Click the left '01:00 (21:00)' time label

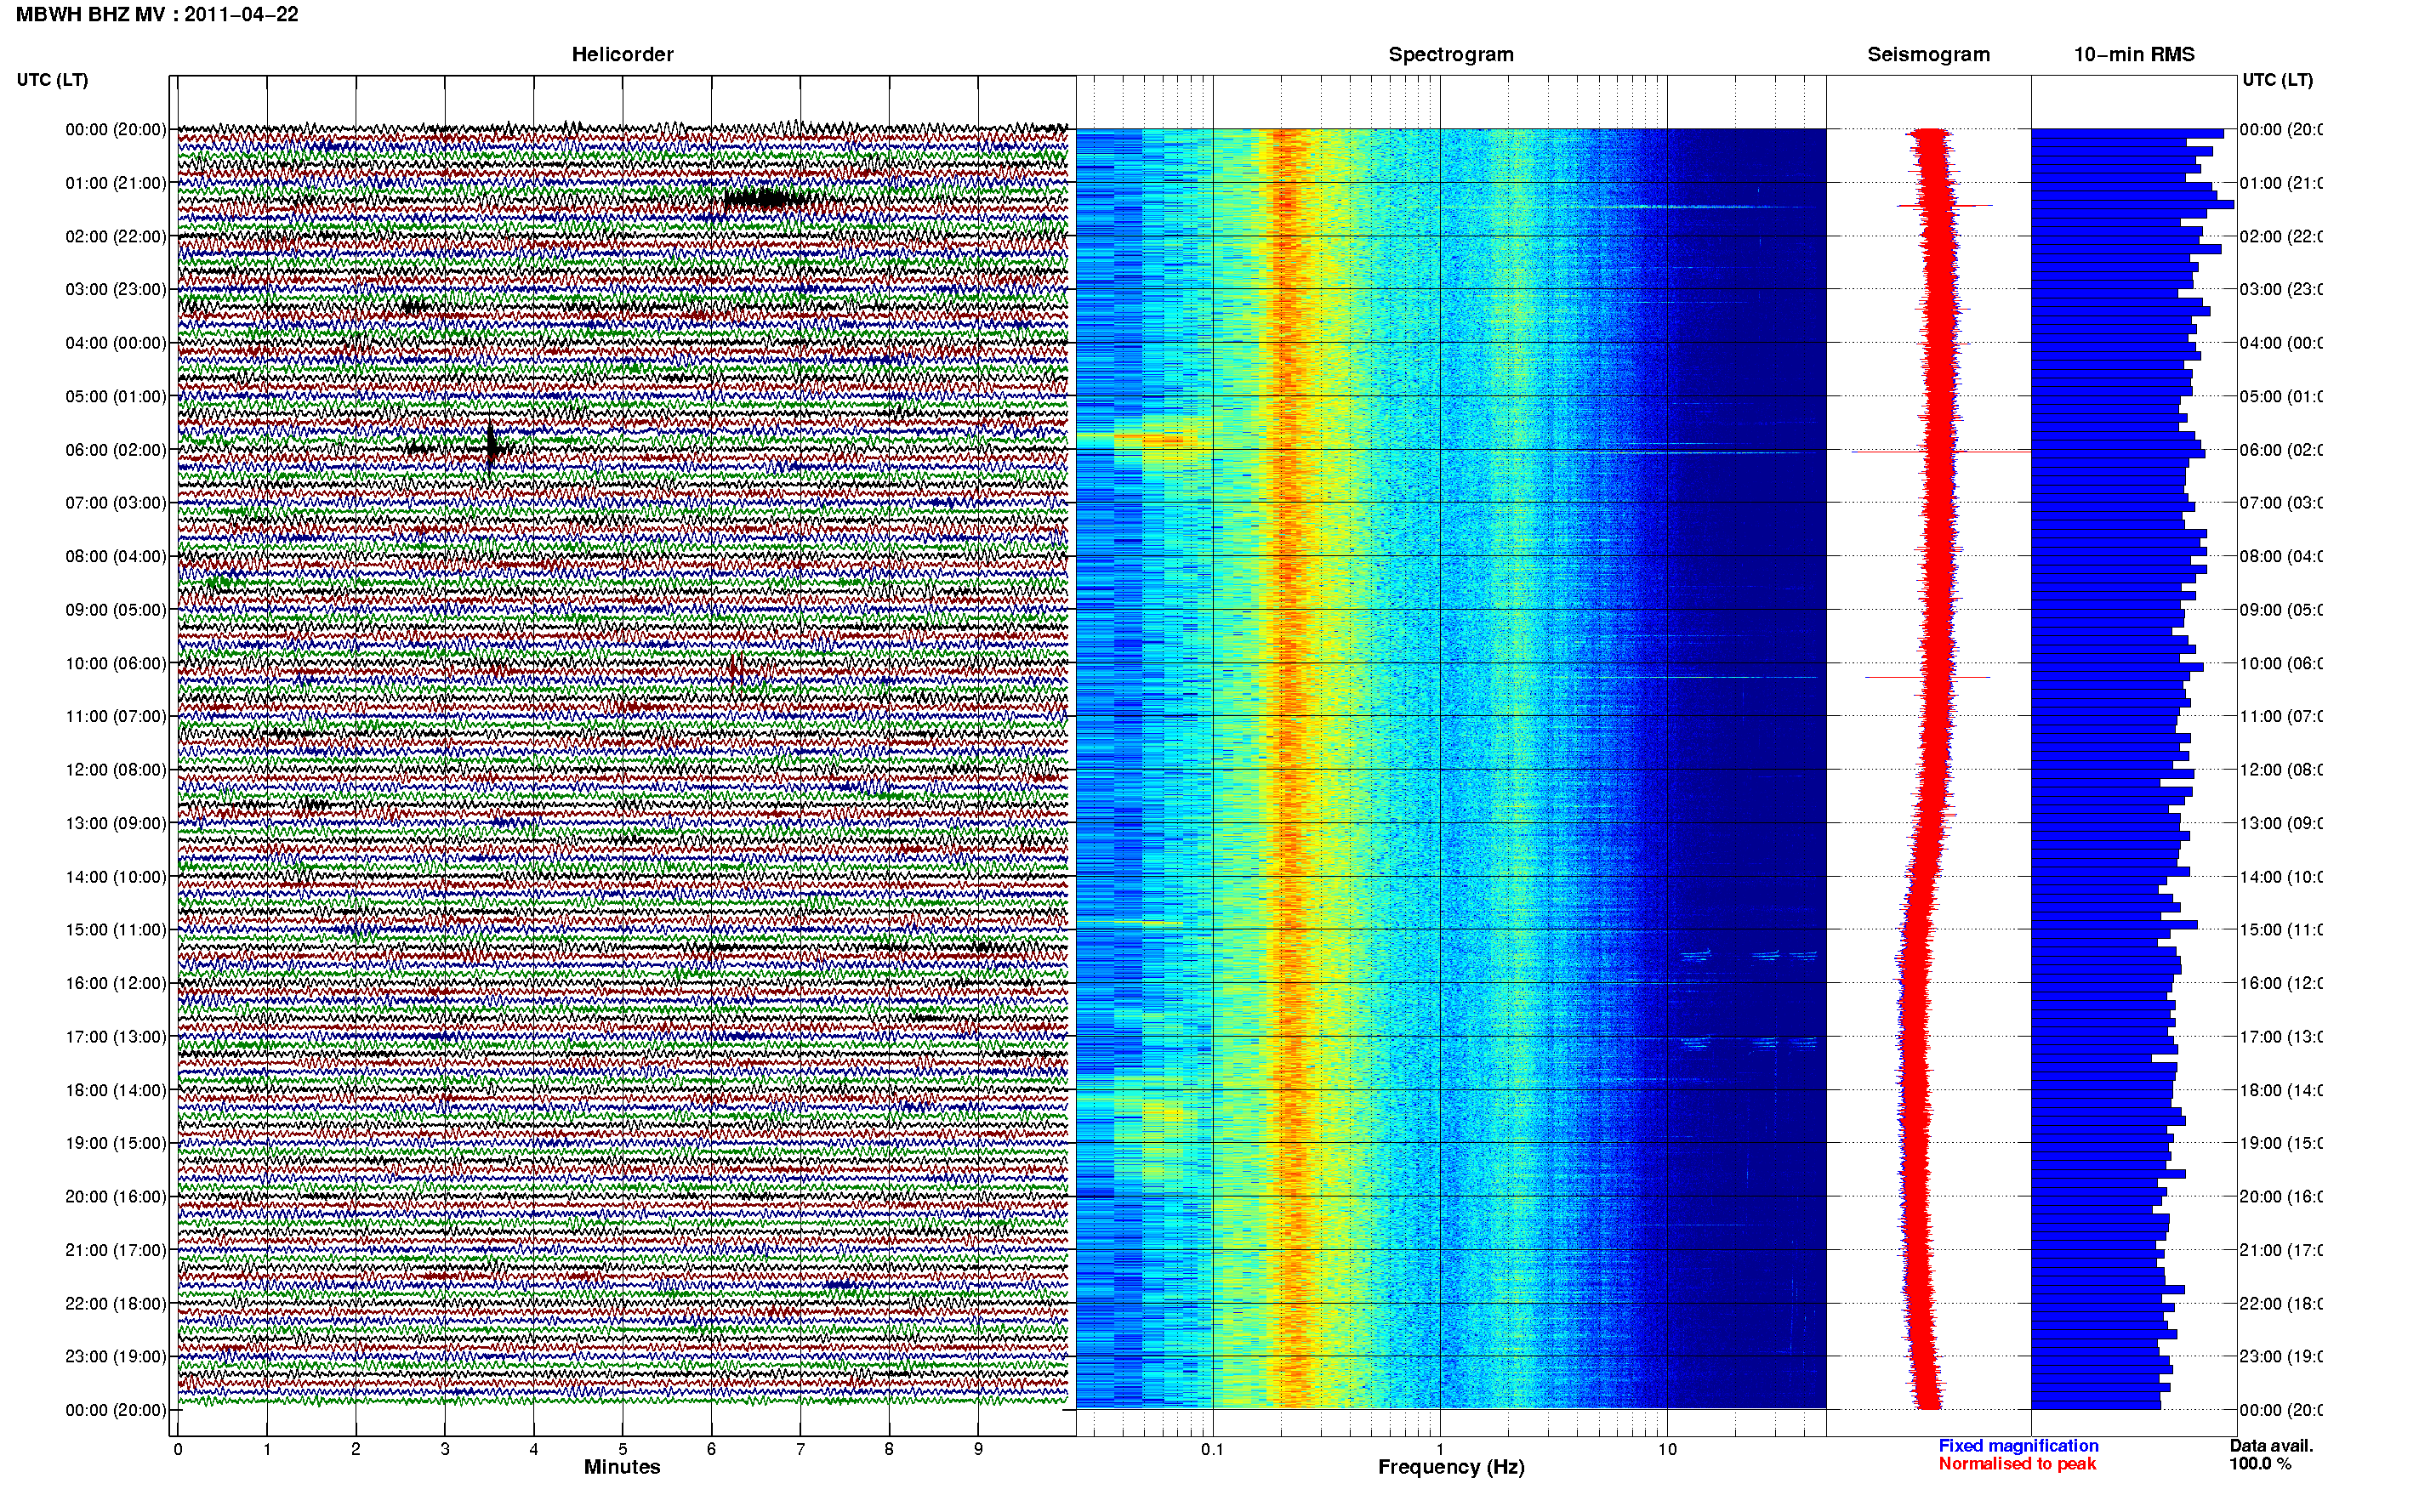pyautogui.click(x=116, y=183)
